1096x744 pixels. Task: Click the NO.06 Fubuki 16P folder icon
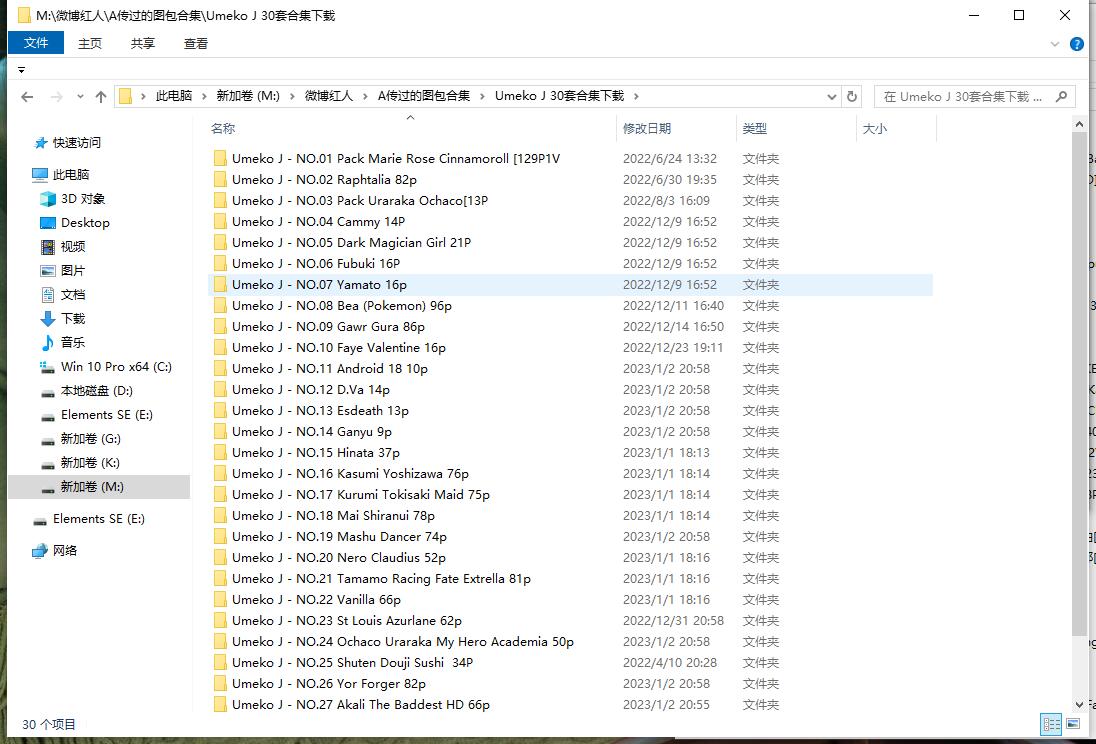click(x=220, y=264)
